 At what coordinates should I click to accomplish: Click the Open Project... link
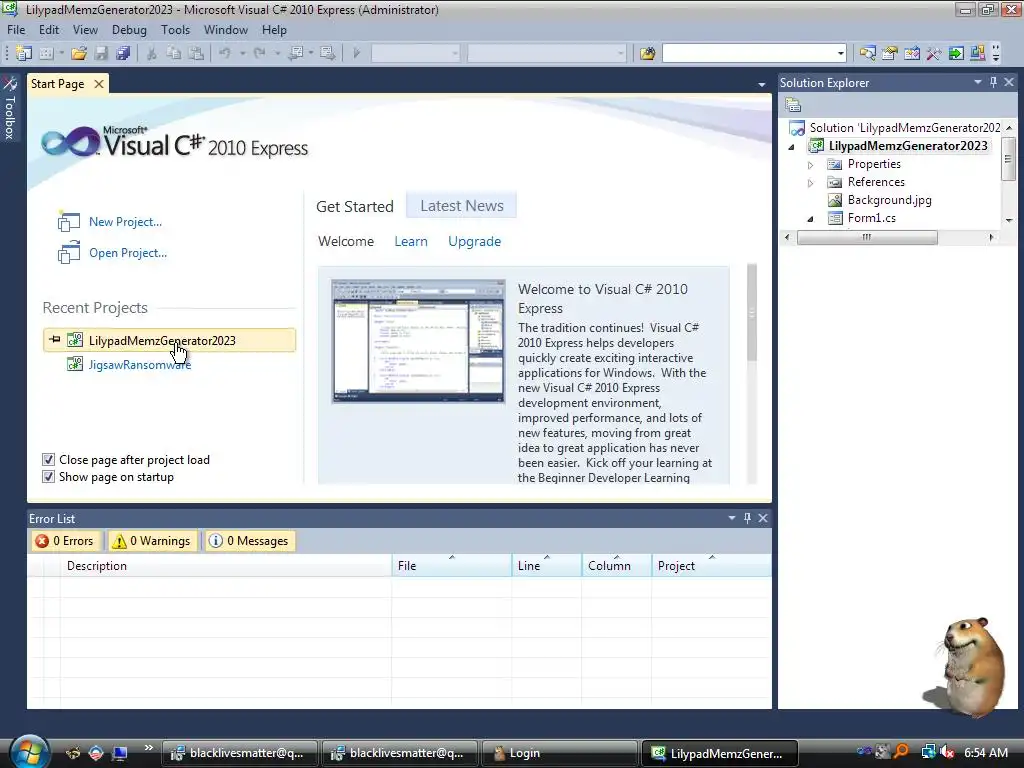pos(128,253)
